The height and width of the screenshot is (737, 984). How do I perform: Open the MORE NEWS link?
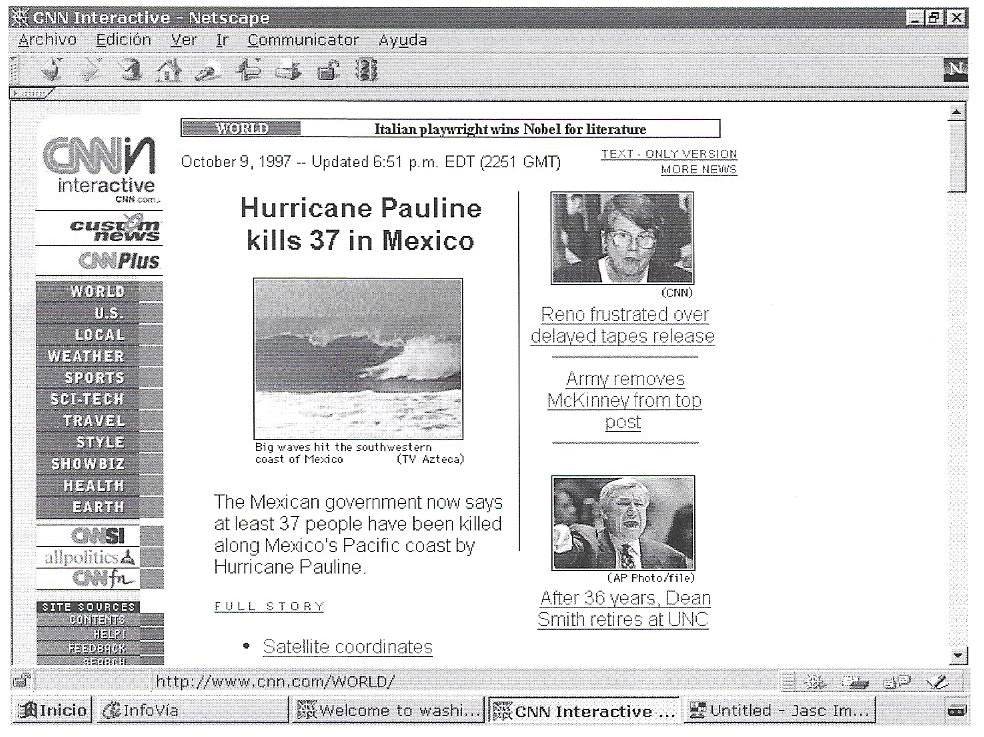tap(698, 169)
